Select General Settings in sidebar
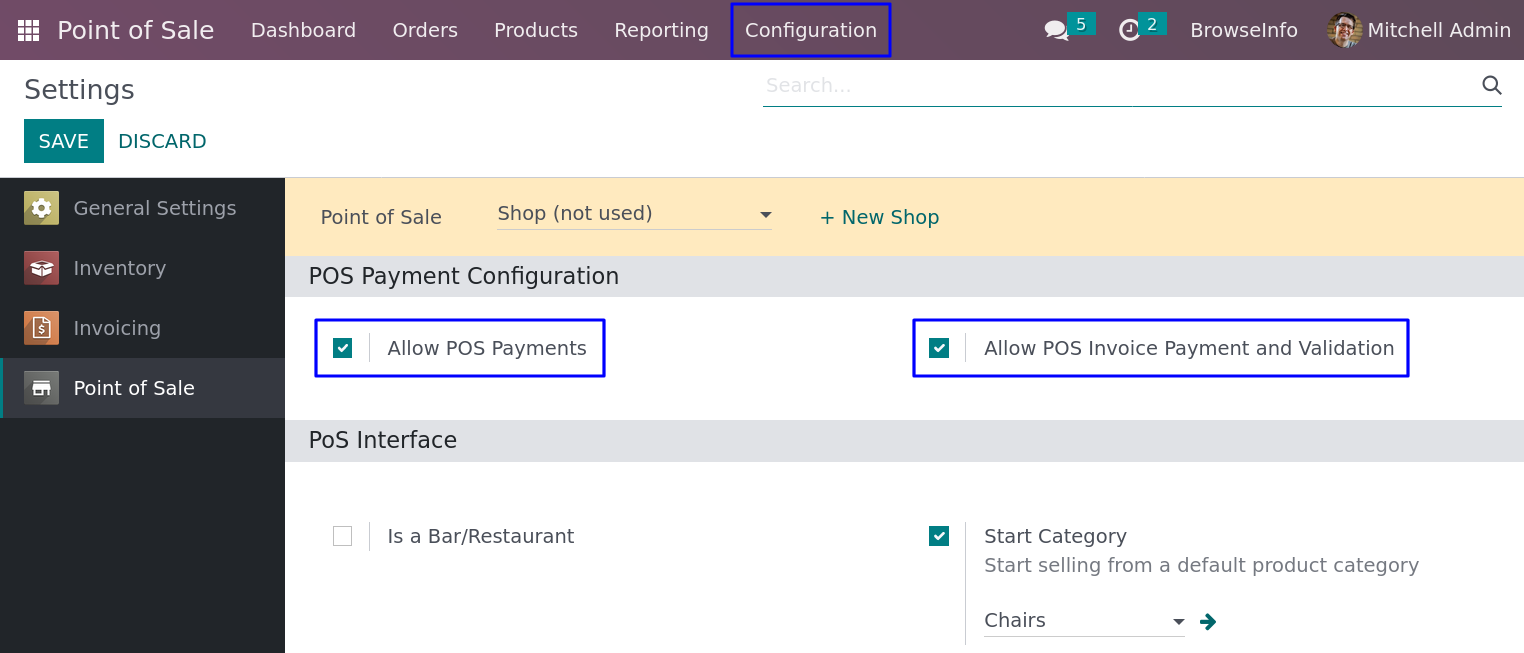This screenshot has width=1524, height=653. pyautogui.click(x=142, y=208)
